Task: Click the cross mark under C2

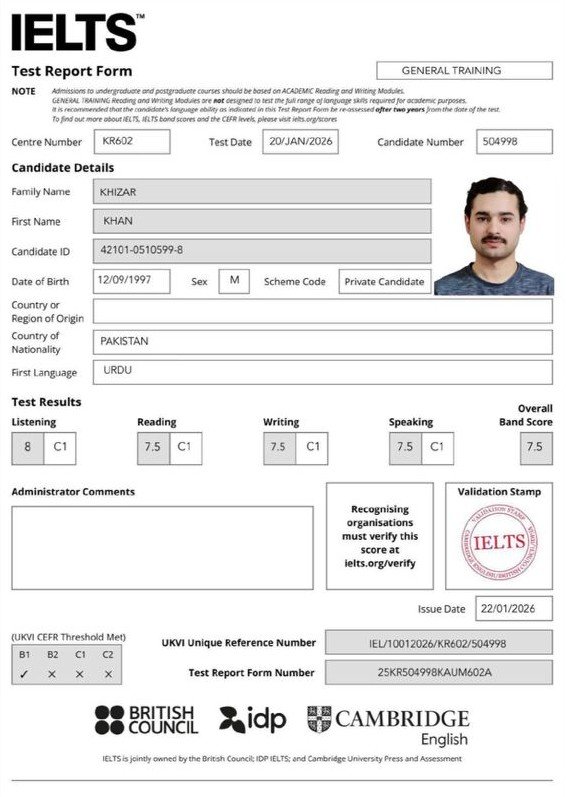Action: [x=108, y=675]
